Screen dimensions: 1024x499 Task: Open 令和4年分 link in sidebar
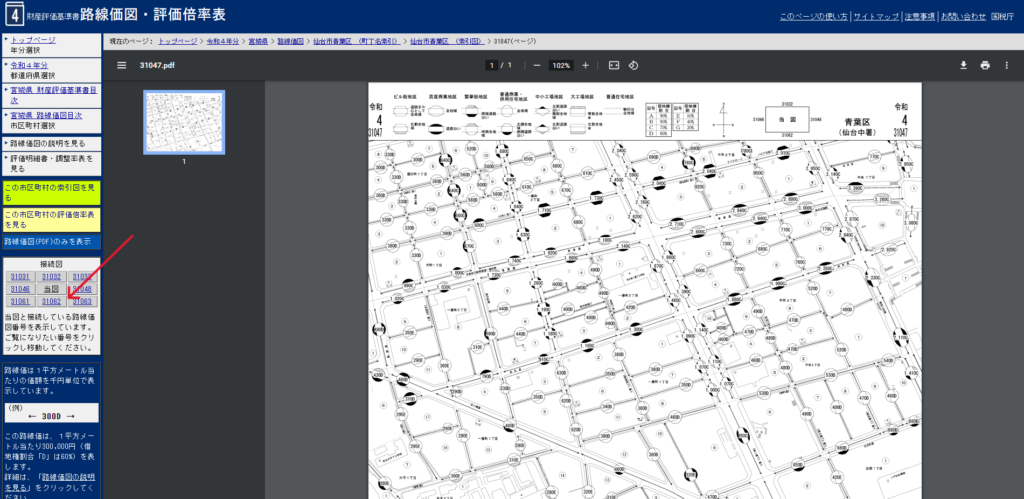pyautogui.click(x=29, y=65)
